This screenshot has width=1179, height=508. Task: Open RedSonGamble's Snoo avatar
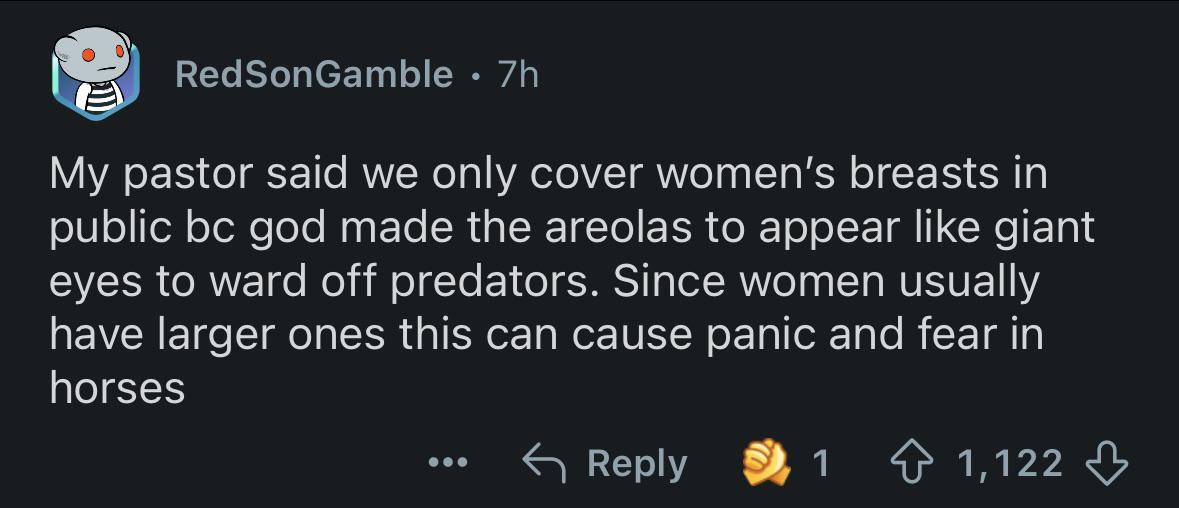pos(94,73)
